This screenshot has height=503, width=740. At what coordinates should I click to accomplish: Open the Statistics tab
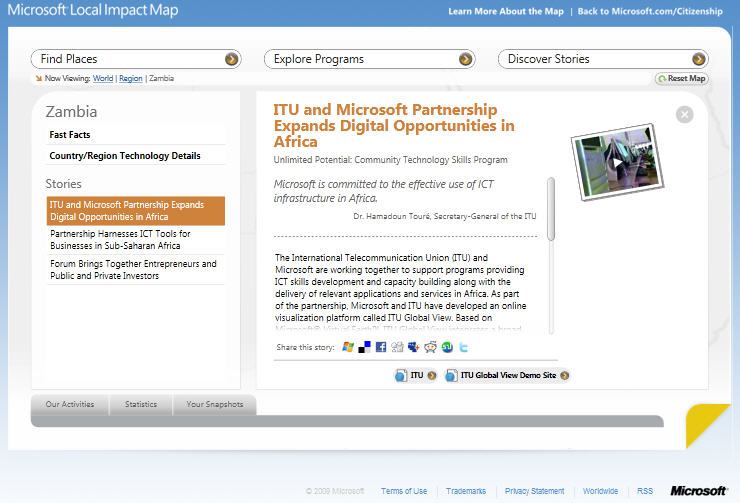(x=141, y=404)
